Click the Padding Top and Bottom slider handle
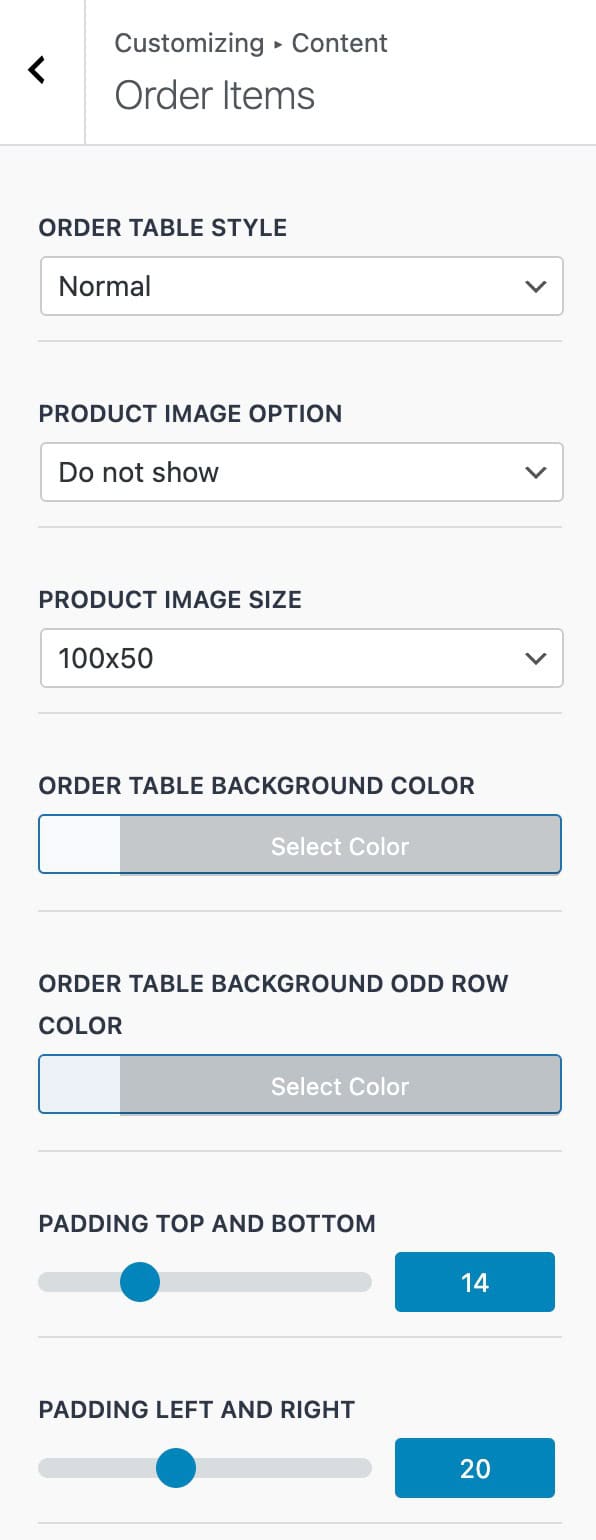 (x=140, y=1282)
